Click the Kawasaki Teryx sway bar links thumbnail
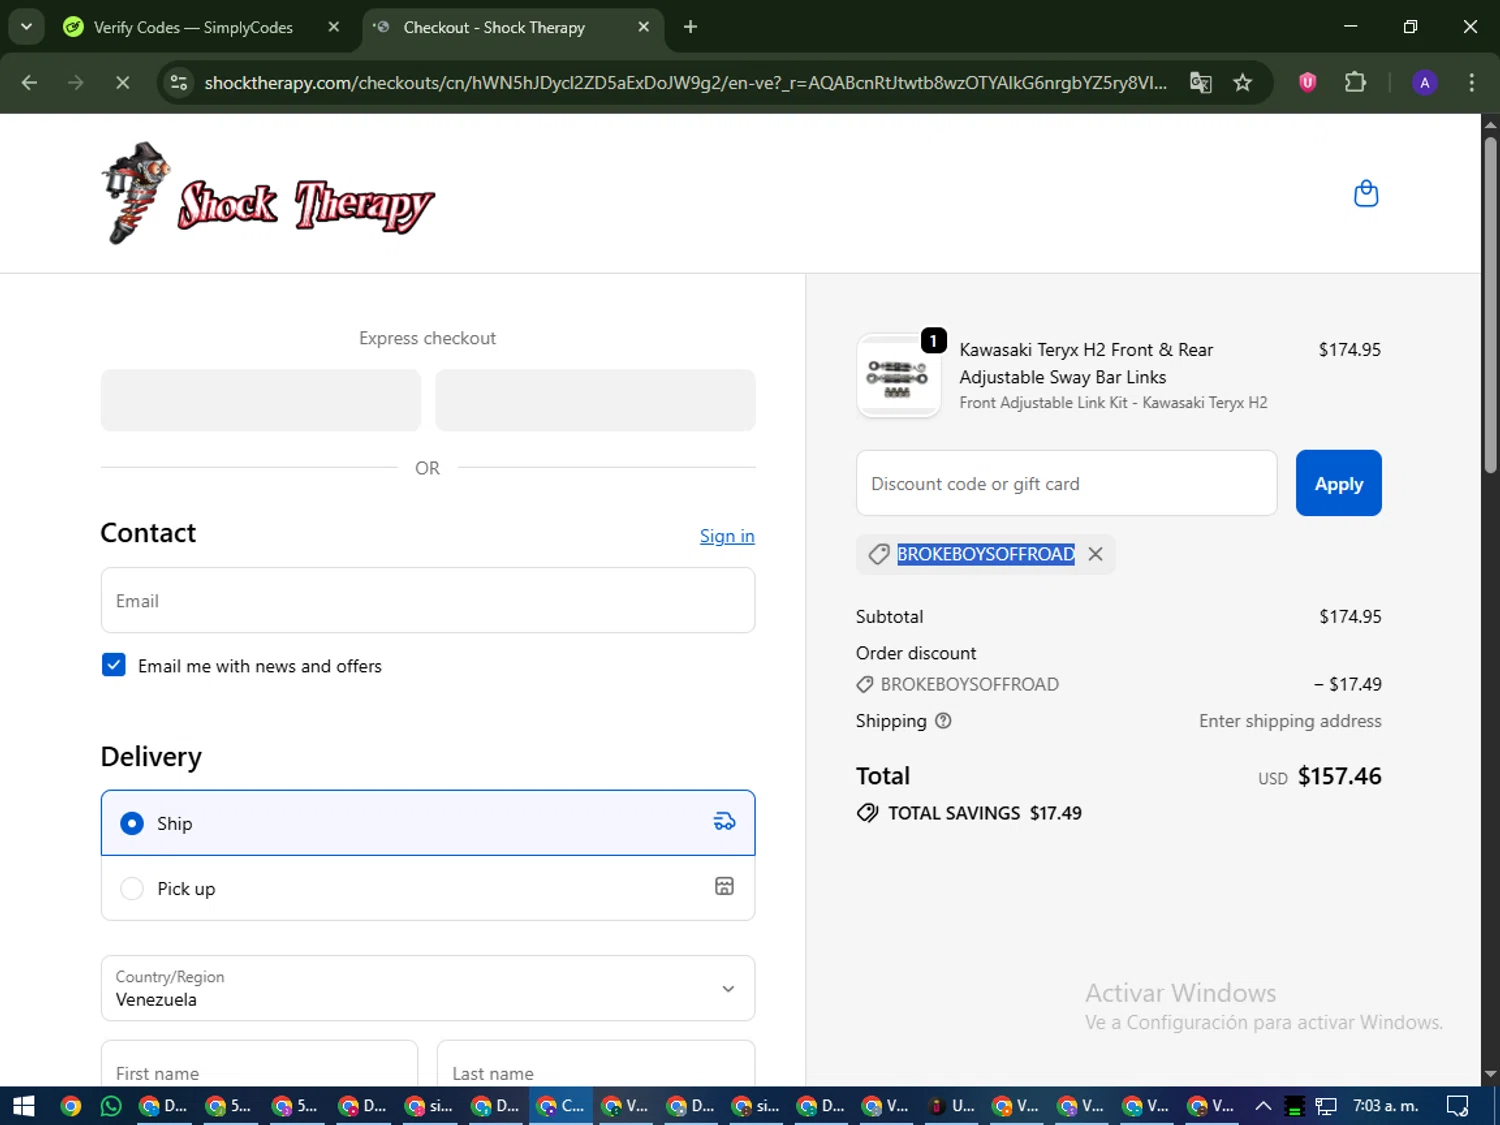This screenshot has height=1125, width=1500. (898, 376)
